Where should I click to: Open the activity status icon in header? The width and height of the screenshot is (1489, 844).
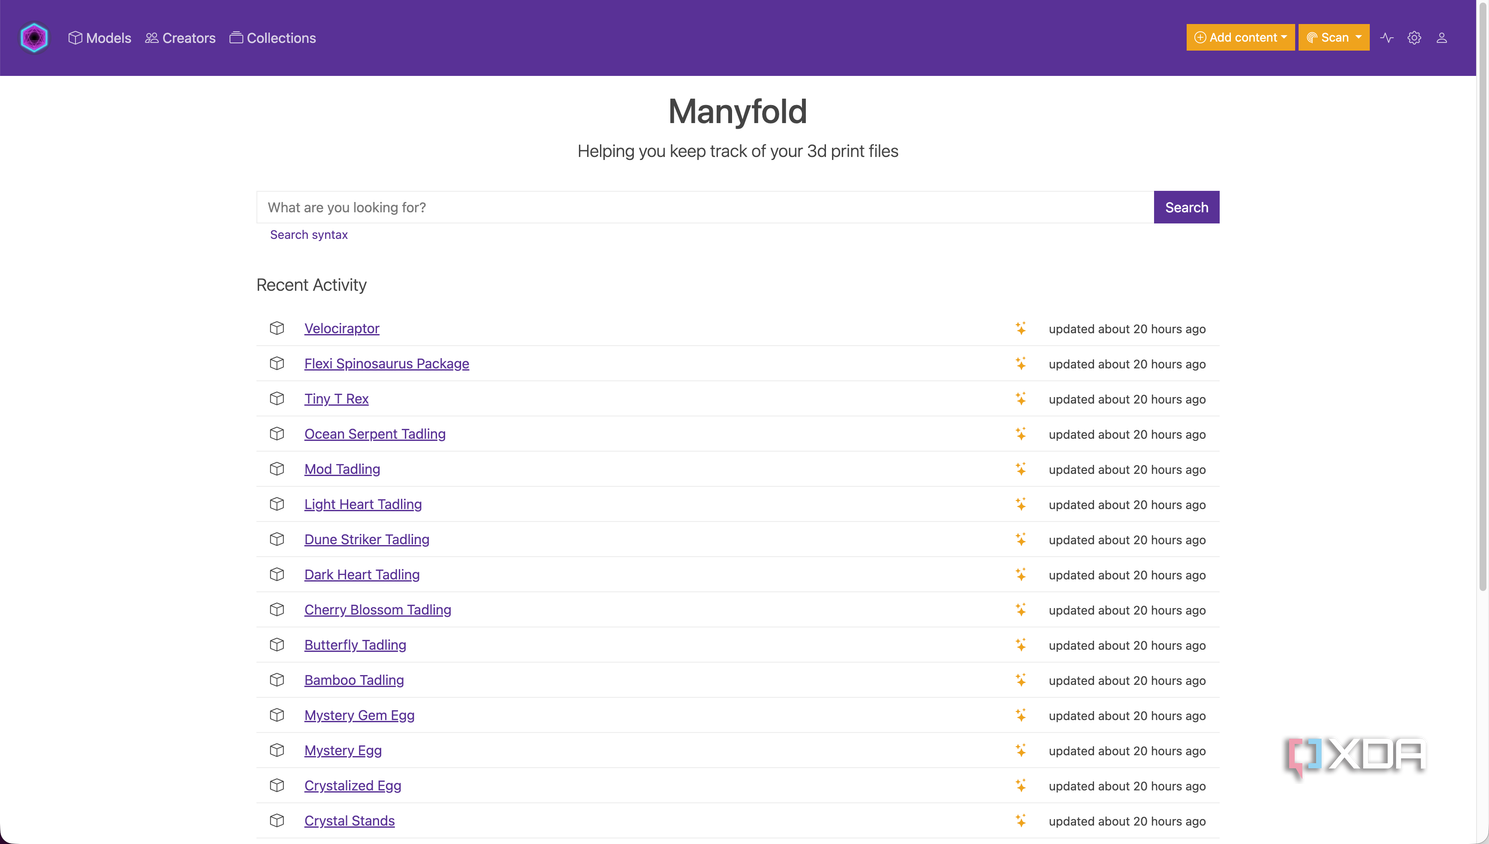1387,38
